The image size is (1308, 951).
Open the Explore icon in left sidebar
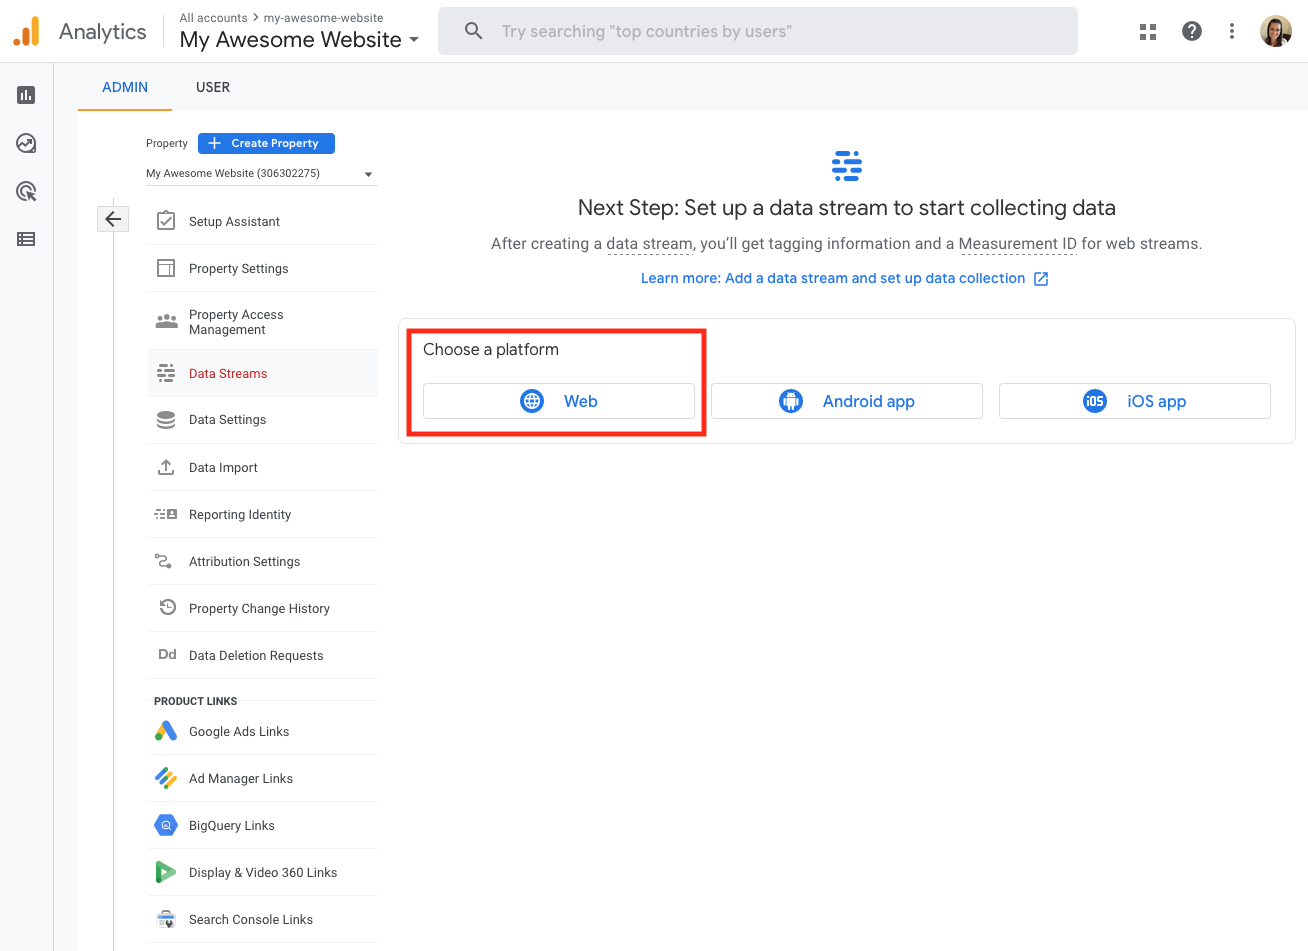click(x=26, y=143)
